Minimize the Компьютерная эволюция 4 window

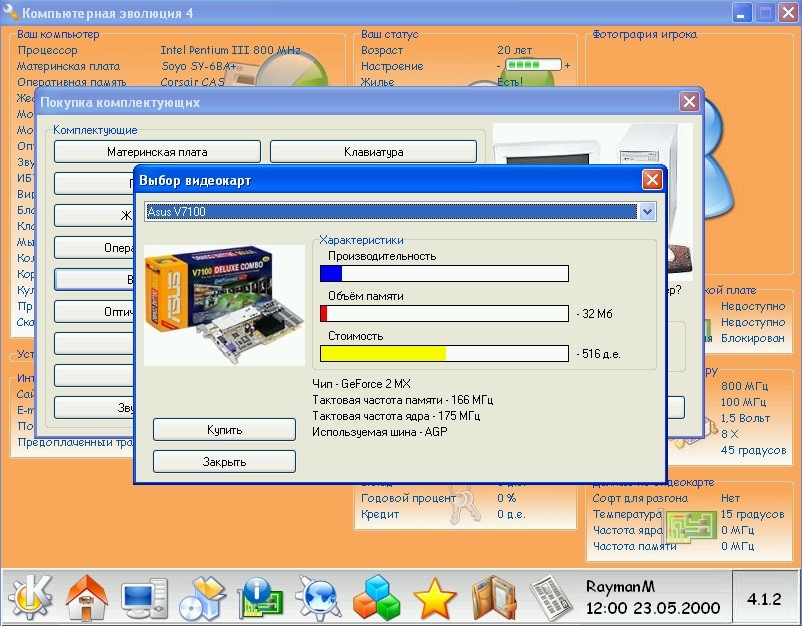pos(742,12)
